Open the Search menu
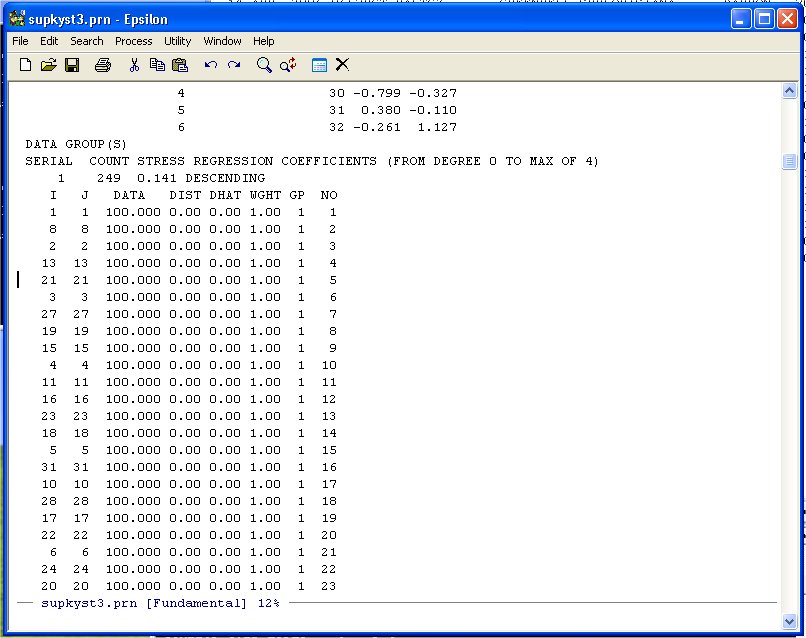 click(86, 41)
